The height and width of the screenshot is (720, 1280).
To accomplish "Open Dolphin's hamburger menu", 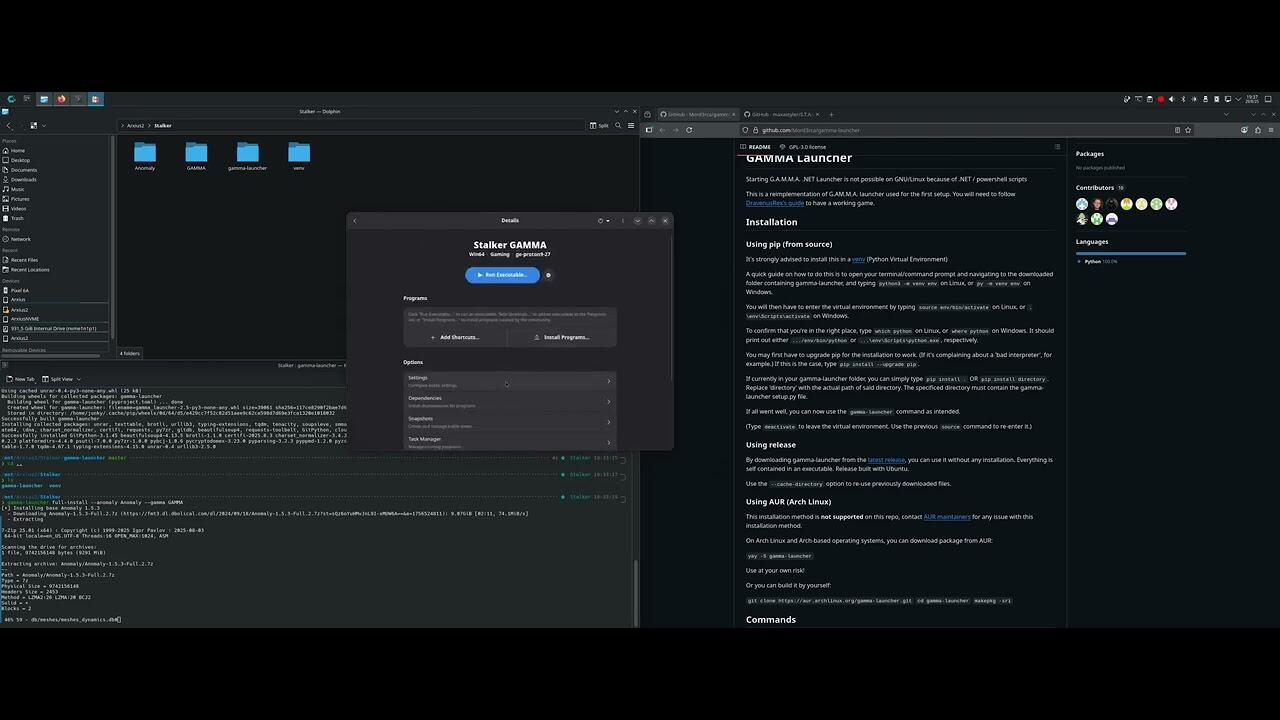I will click(x=632, y=126).
